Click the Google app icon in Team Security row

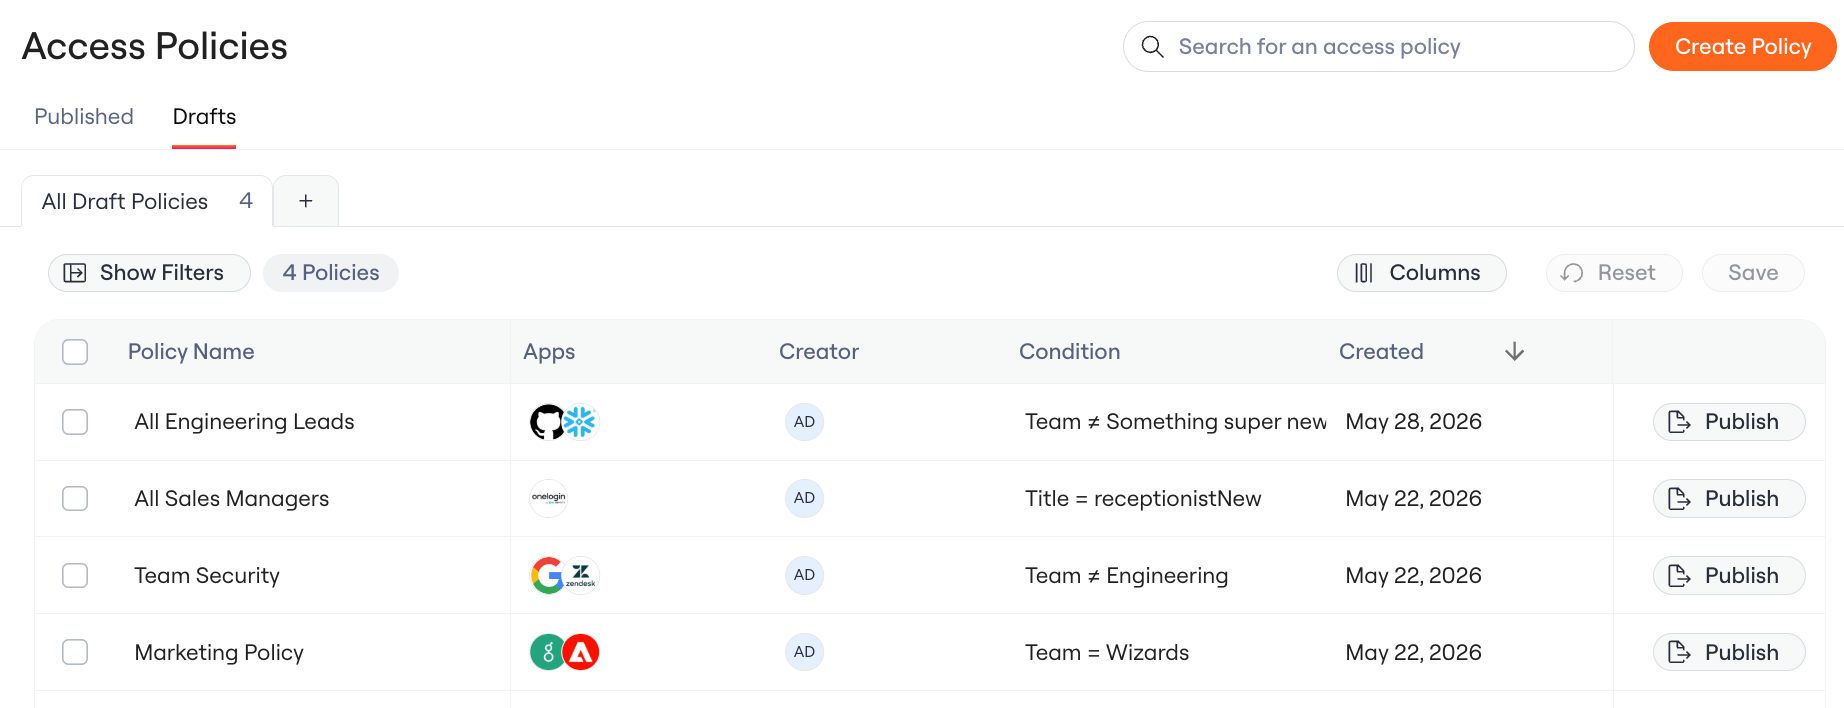pos(547,575)
